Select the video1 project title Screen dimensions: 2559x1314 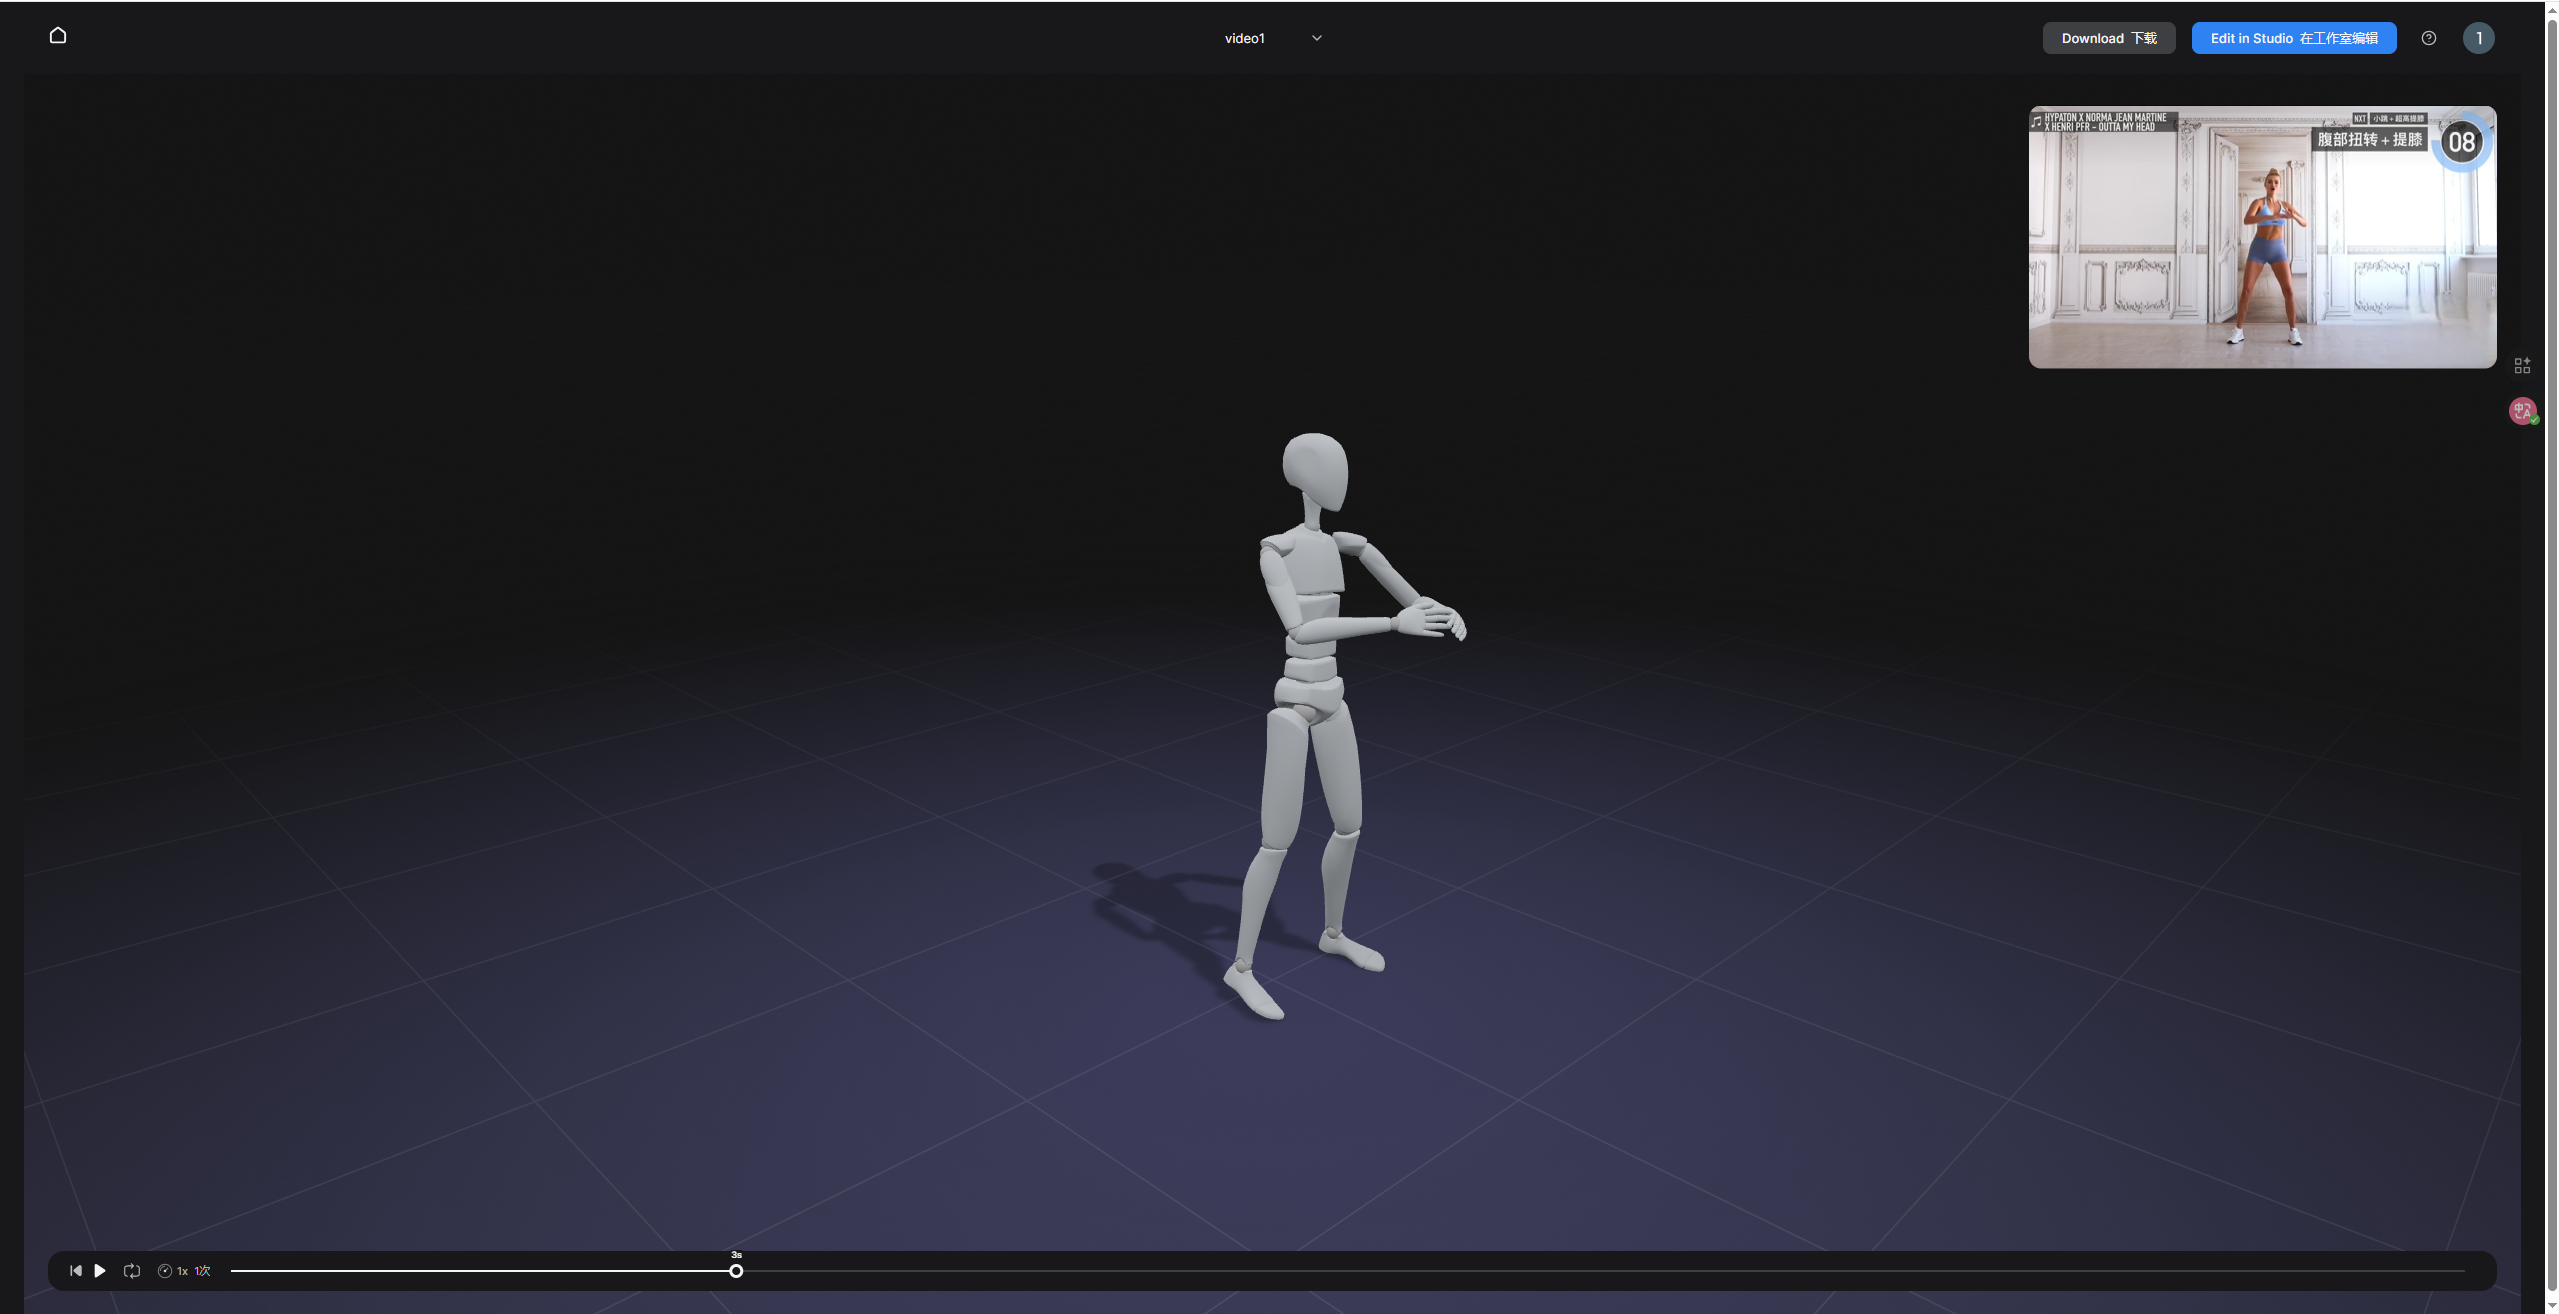(1244, 38)
